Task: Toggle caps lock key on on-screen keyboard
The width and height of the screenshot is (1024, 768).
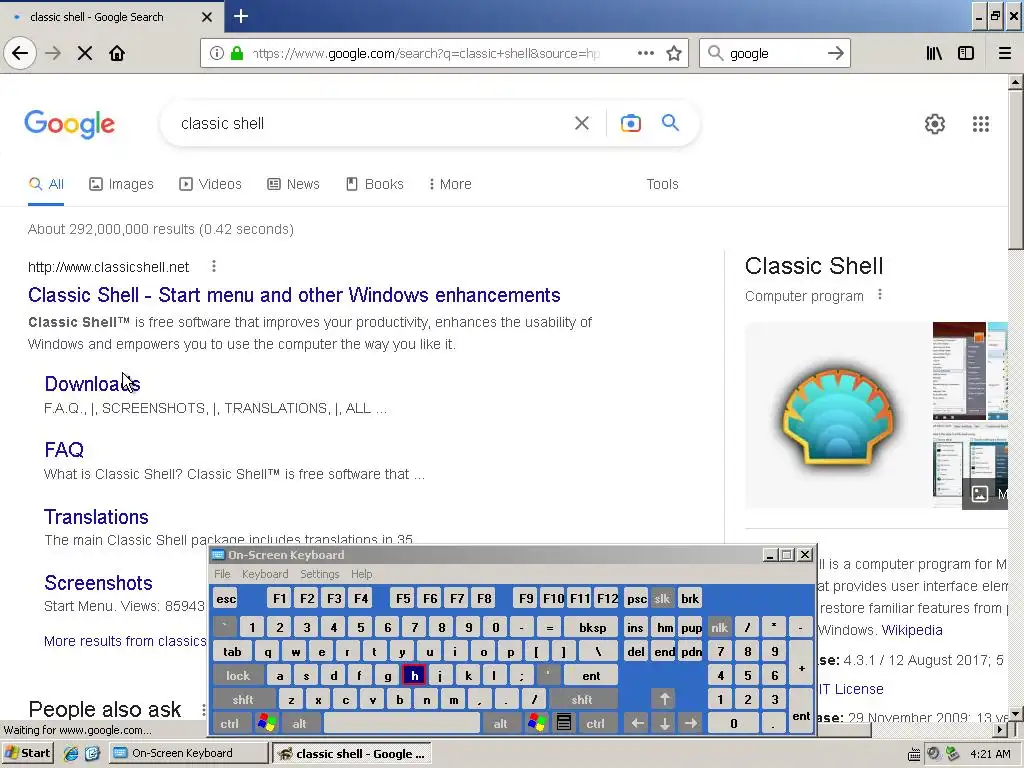Action: click(238, 676)
